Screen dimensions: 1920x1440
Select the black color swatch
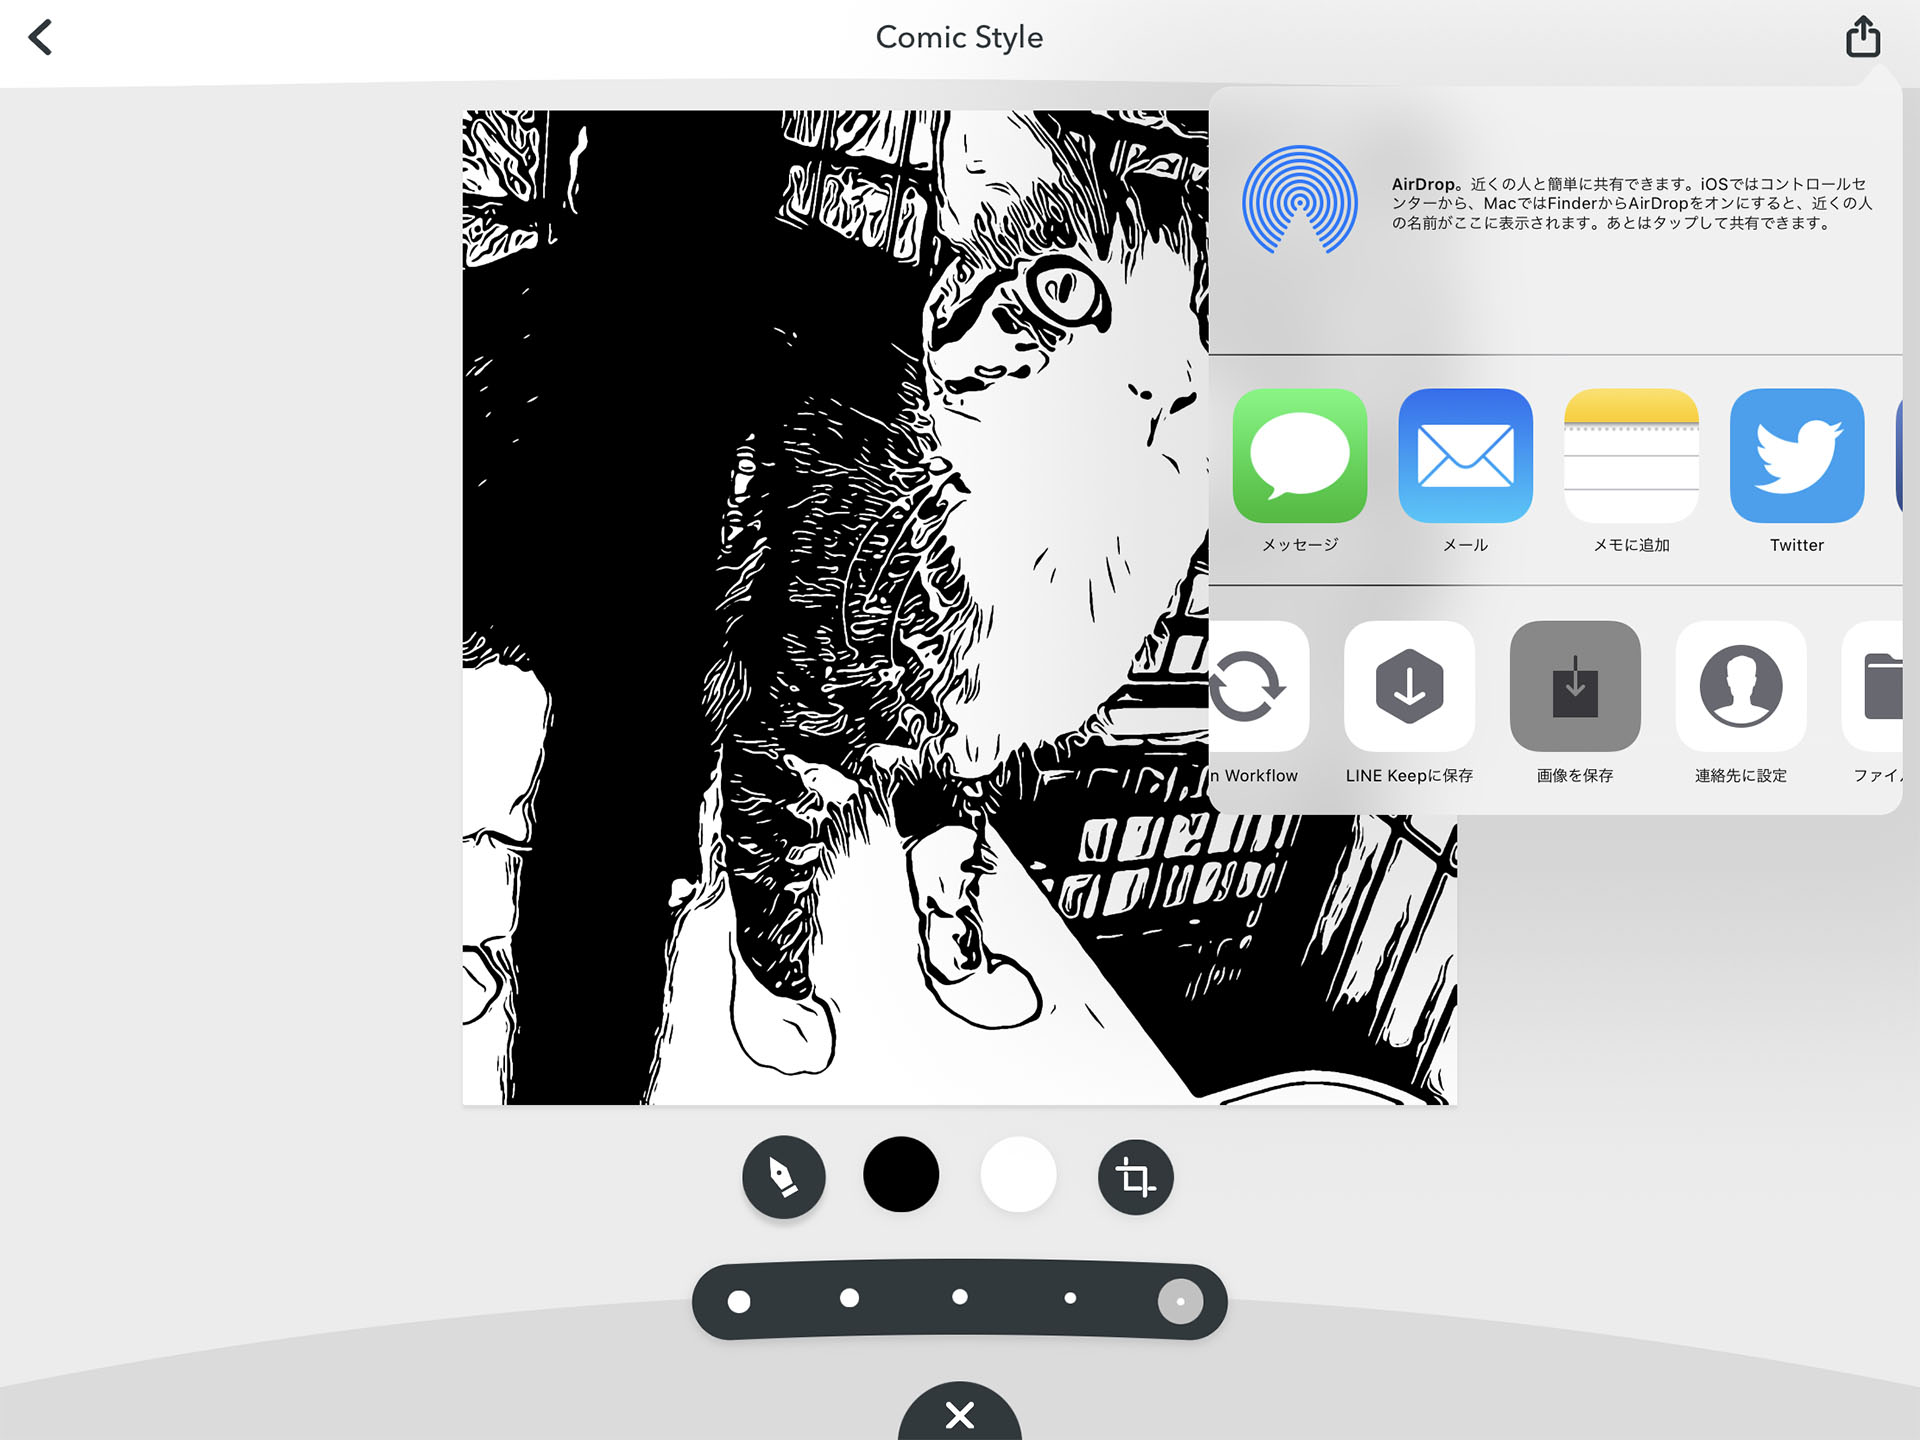(901, 1178)
